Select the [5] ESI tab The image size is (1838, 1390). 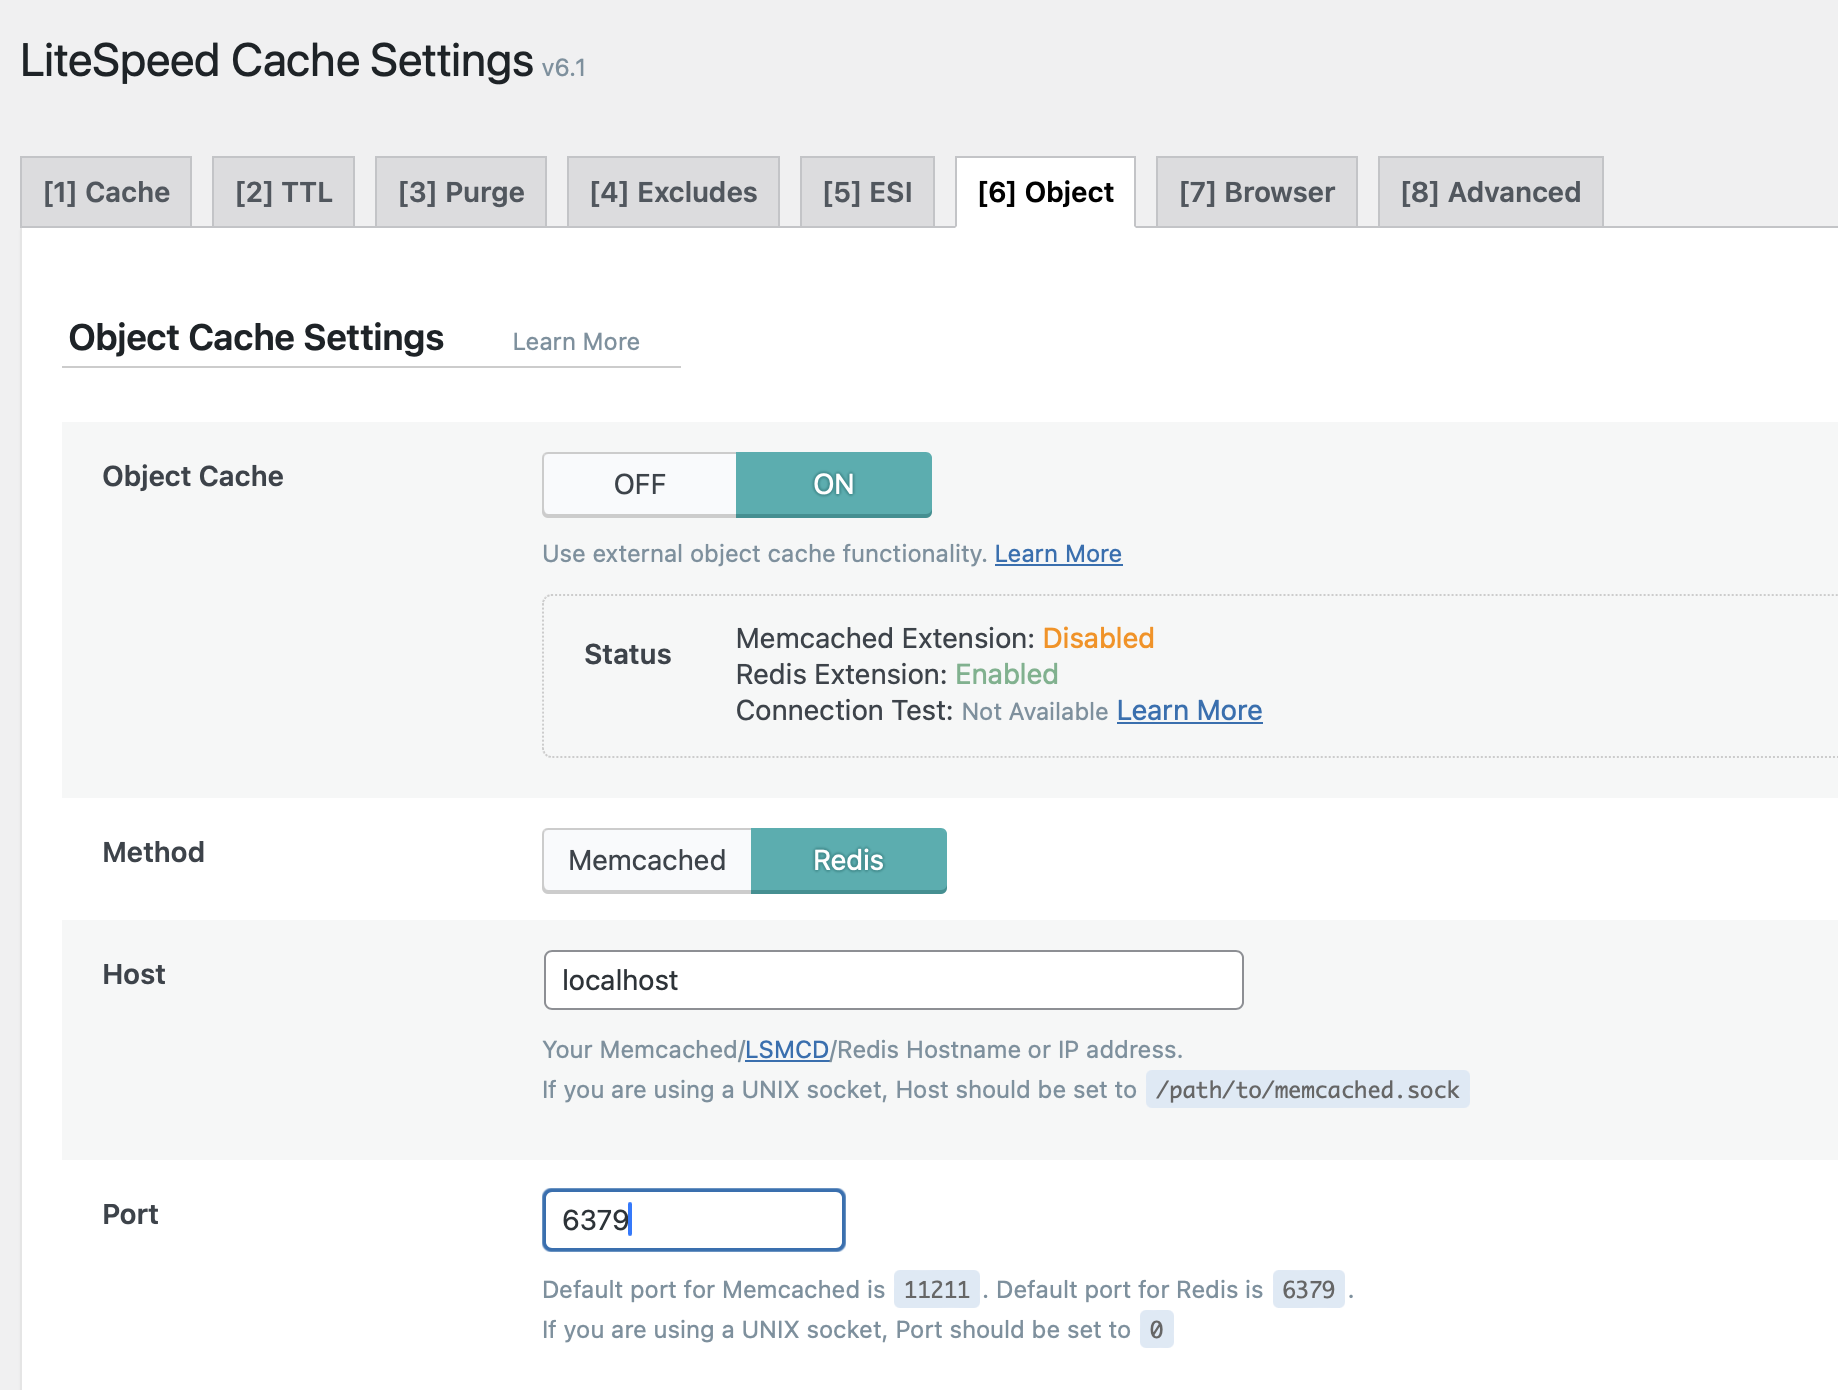[867, 192]
